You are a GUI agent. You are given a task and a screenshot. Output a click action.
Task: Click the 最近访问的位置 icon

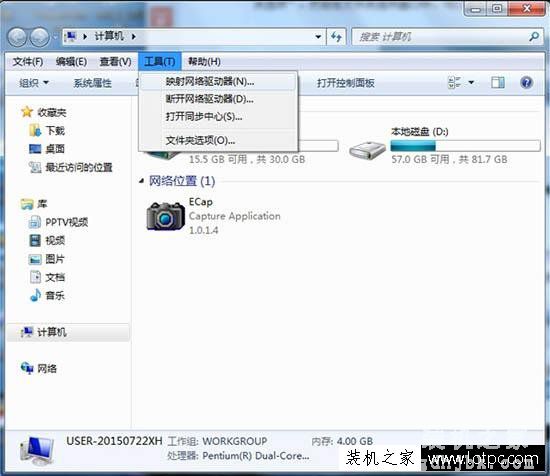coord(35,167)
